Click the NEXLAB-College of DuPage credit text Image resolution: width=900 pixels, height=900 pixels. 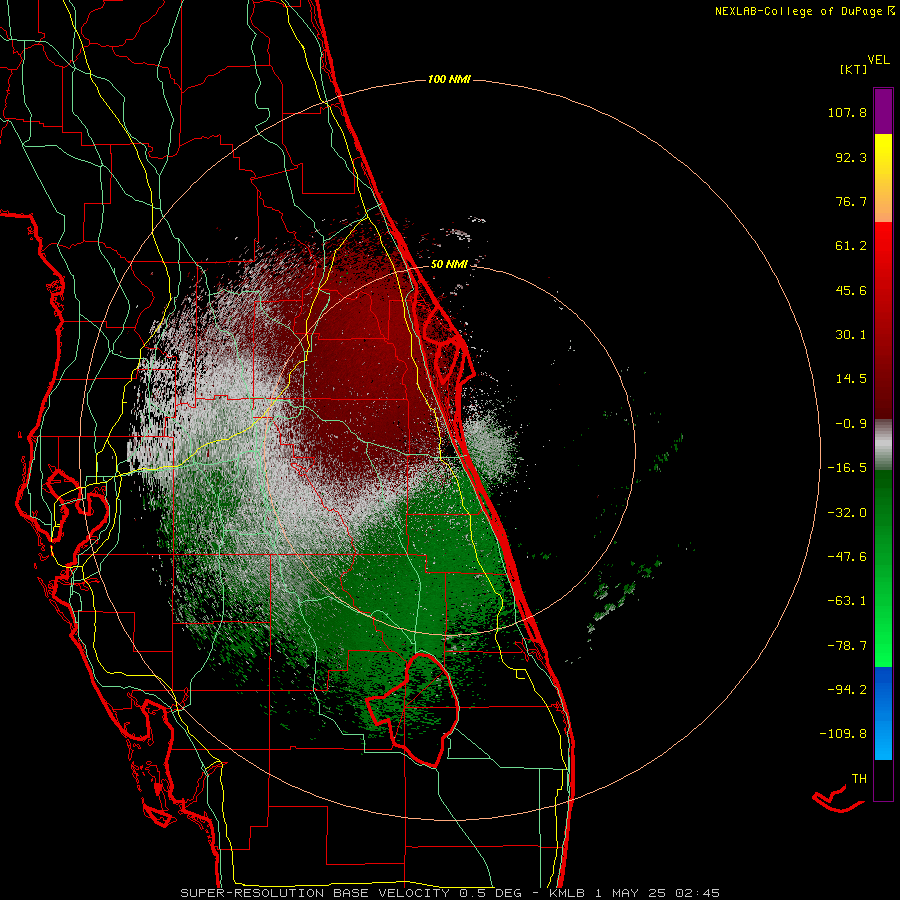(804, 11)
